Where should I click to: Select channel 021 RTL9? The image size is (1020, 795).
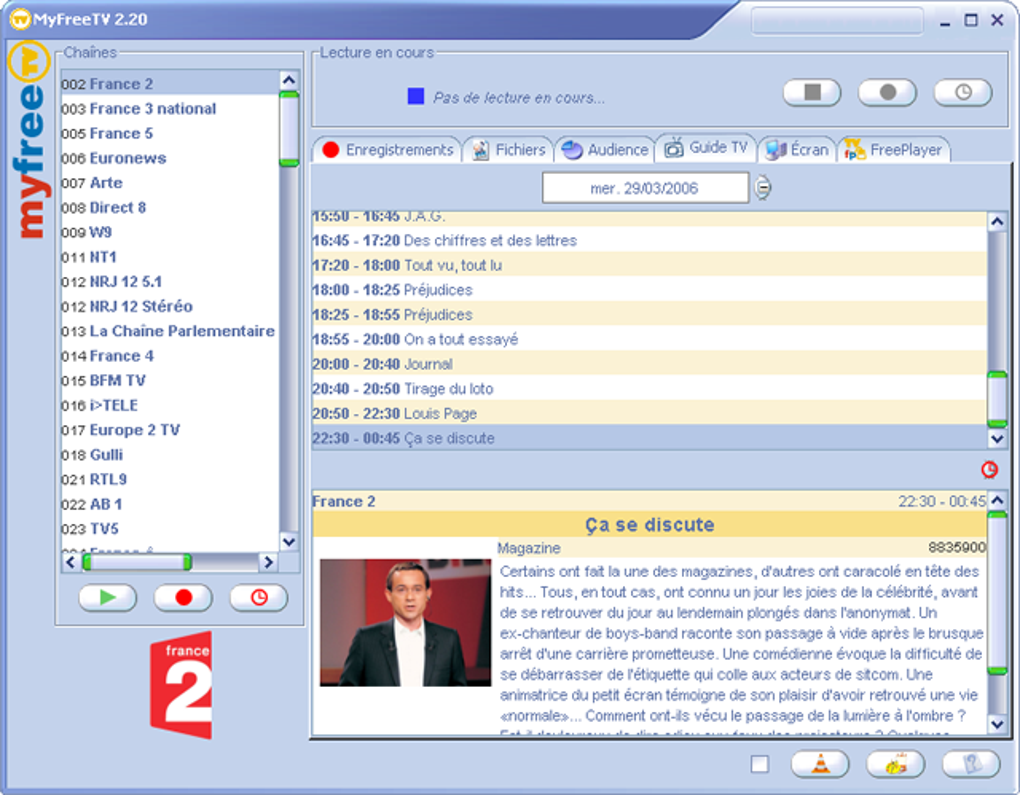[x=170, y=479]
